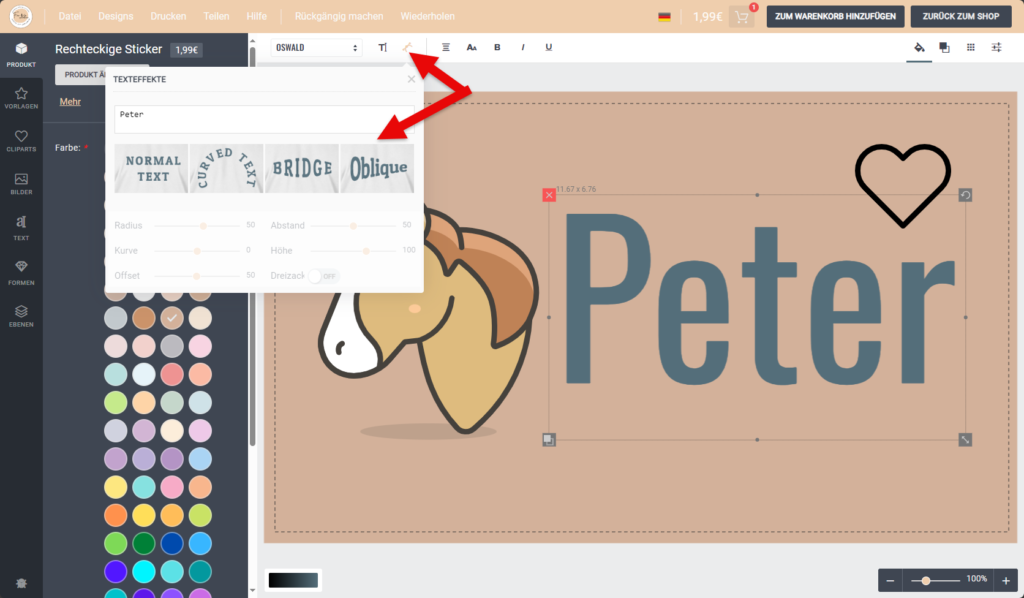1024x598 pixels.
Task: Click the Peter text input field
Action: coord(264,119)
